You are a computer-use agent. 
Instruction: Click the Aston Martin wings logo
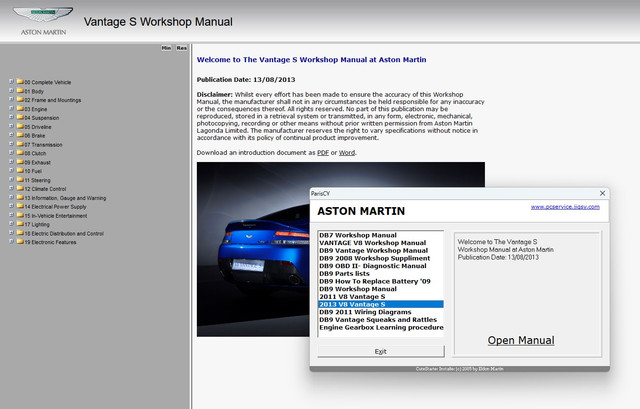tap(43, 16)
